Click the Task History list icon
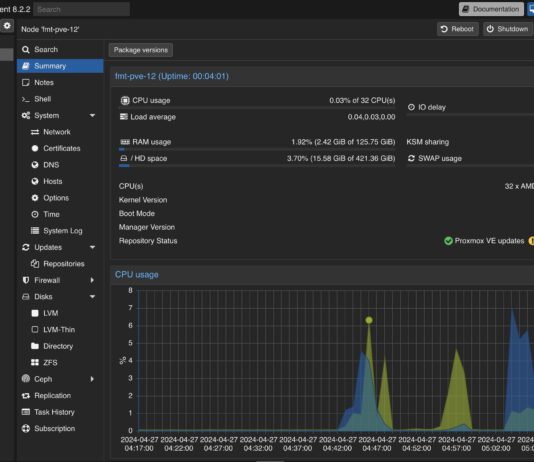Viewport: 534px width, 462px height. [x=26, y=412]
